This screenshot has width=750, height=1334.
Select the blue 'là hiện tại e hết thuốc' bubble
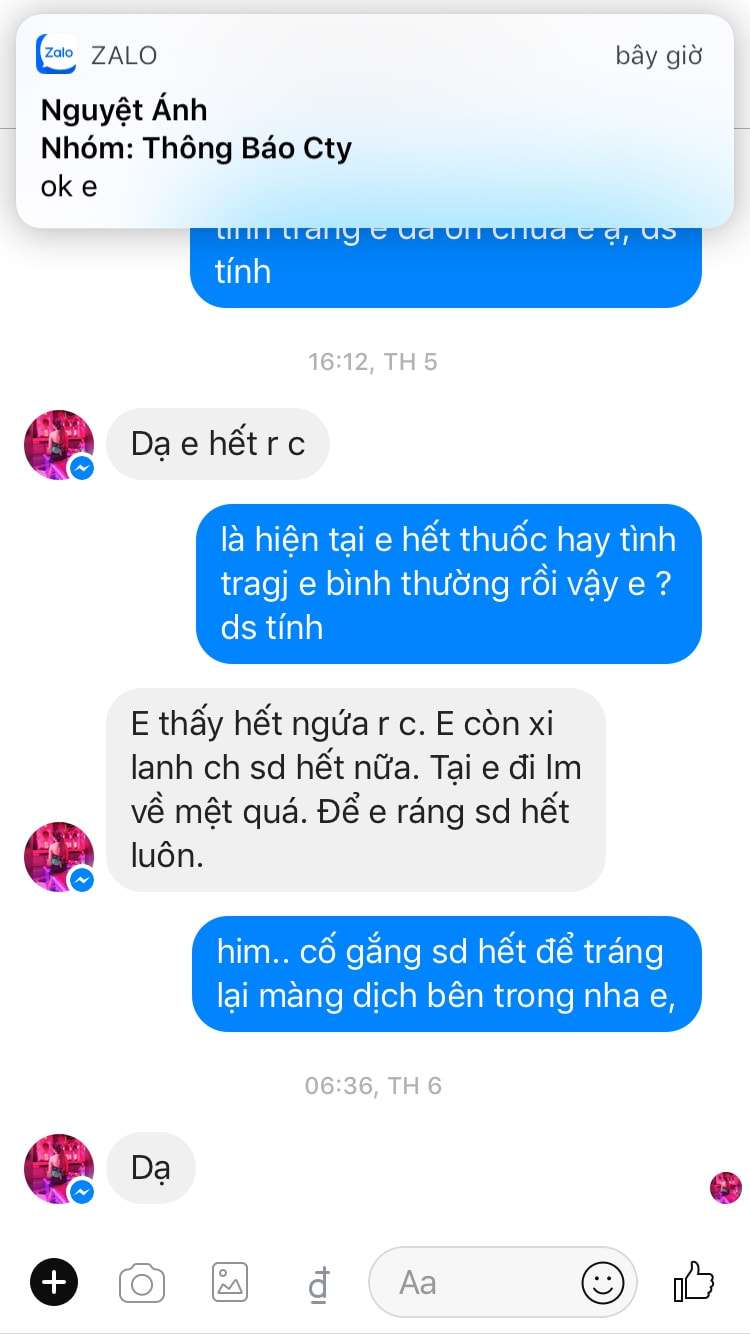coord(449,583)
